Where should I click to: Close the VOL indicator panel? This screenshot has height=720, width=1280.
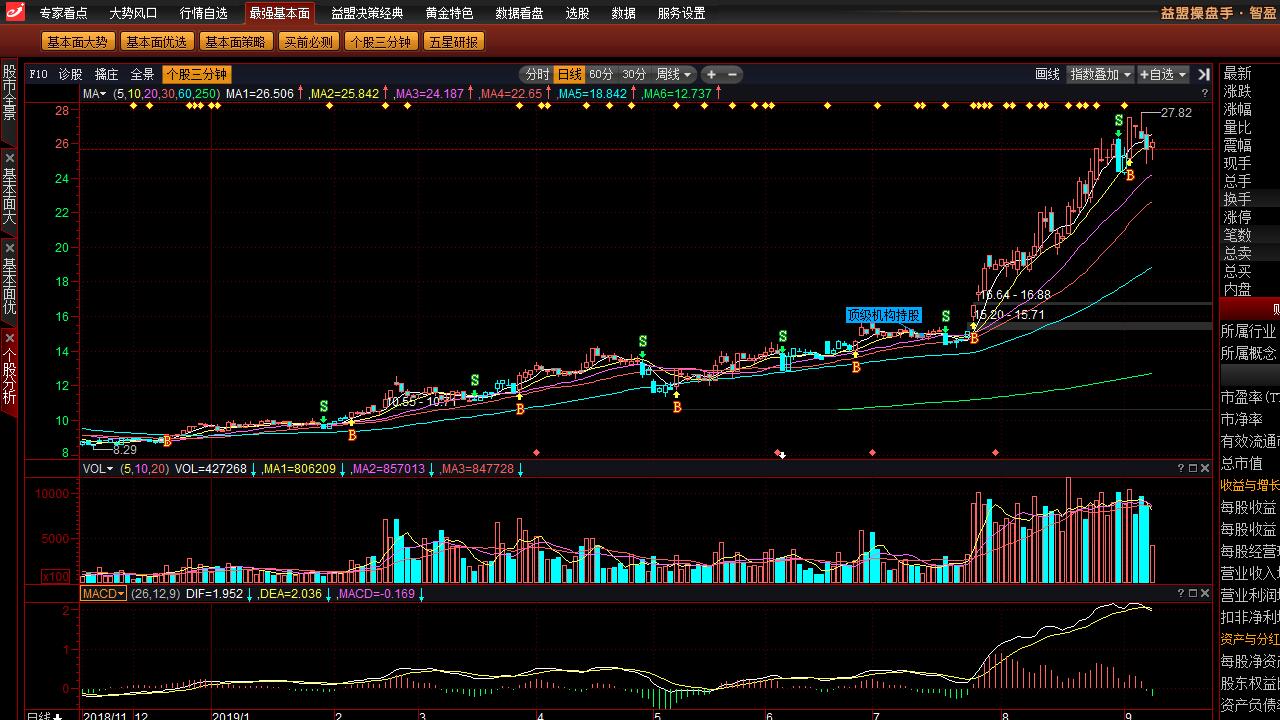pyautogui.click(x=1205, y=468)
